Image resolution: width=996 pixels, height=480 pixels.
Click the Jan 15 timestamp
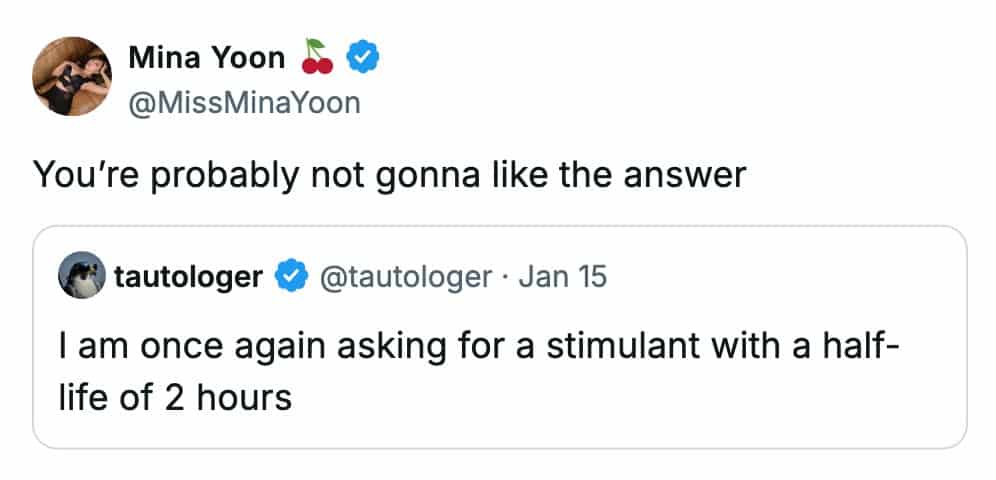[563, 277]
